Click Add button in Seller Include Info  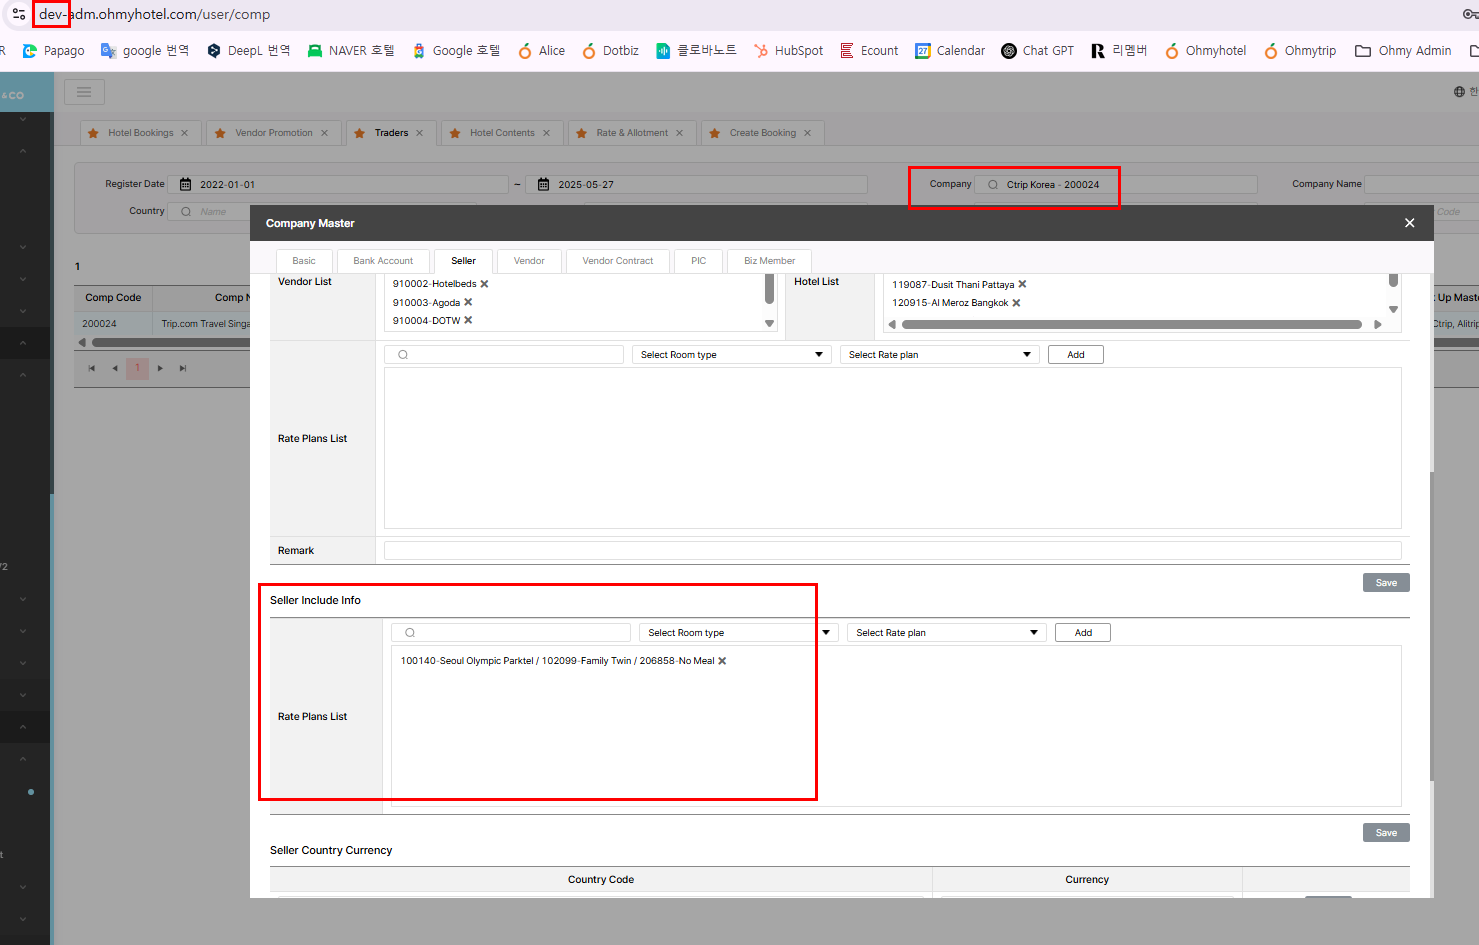point(1082,633)
